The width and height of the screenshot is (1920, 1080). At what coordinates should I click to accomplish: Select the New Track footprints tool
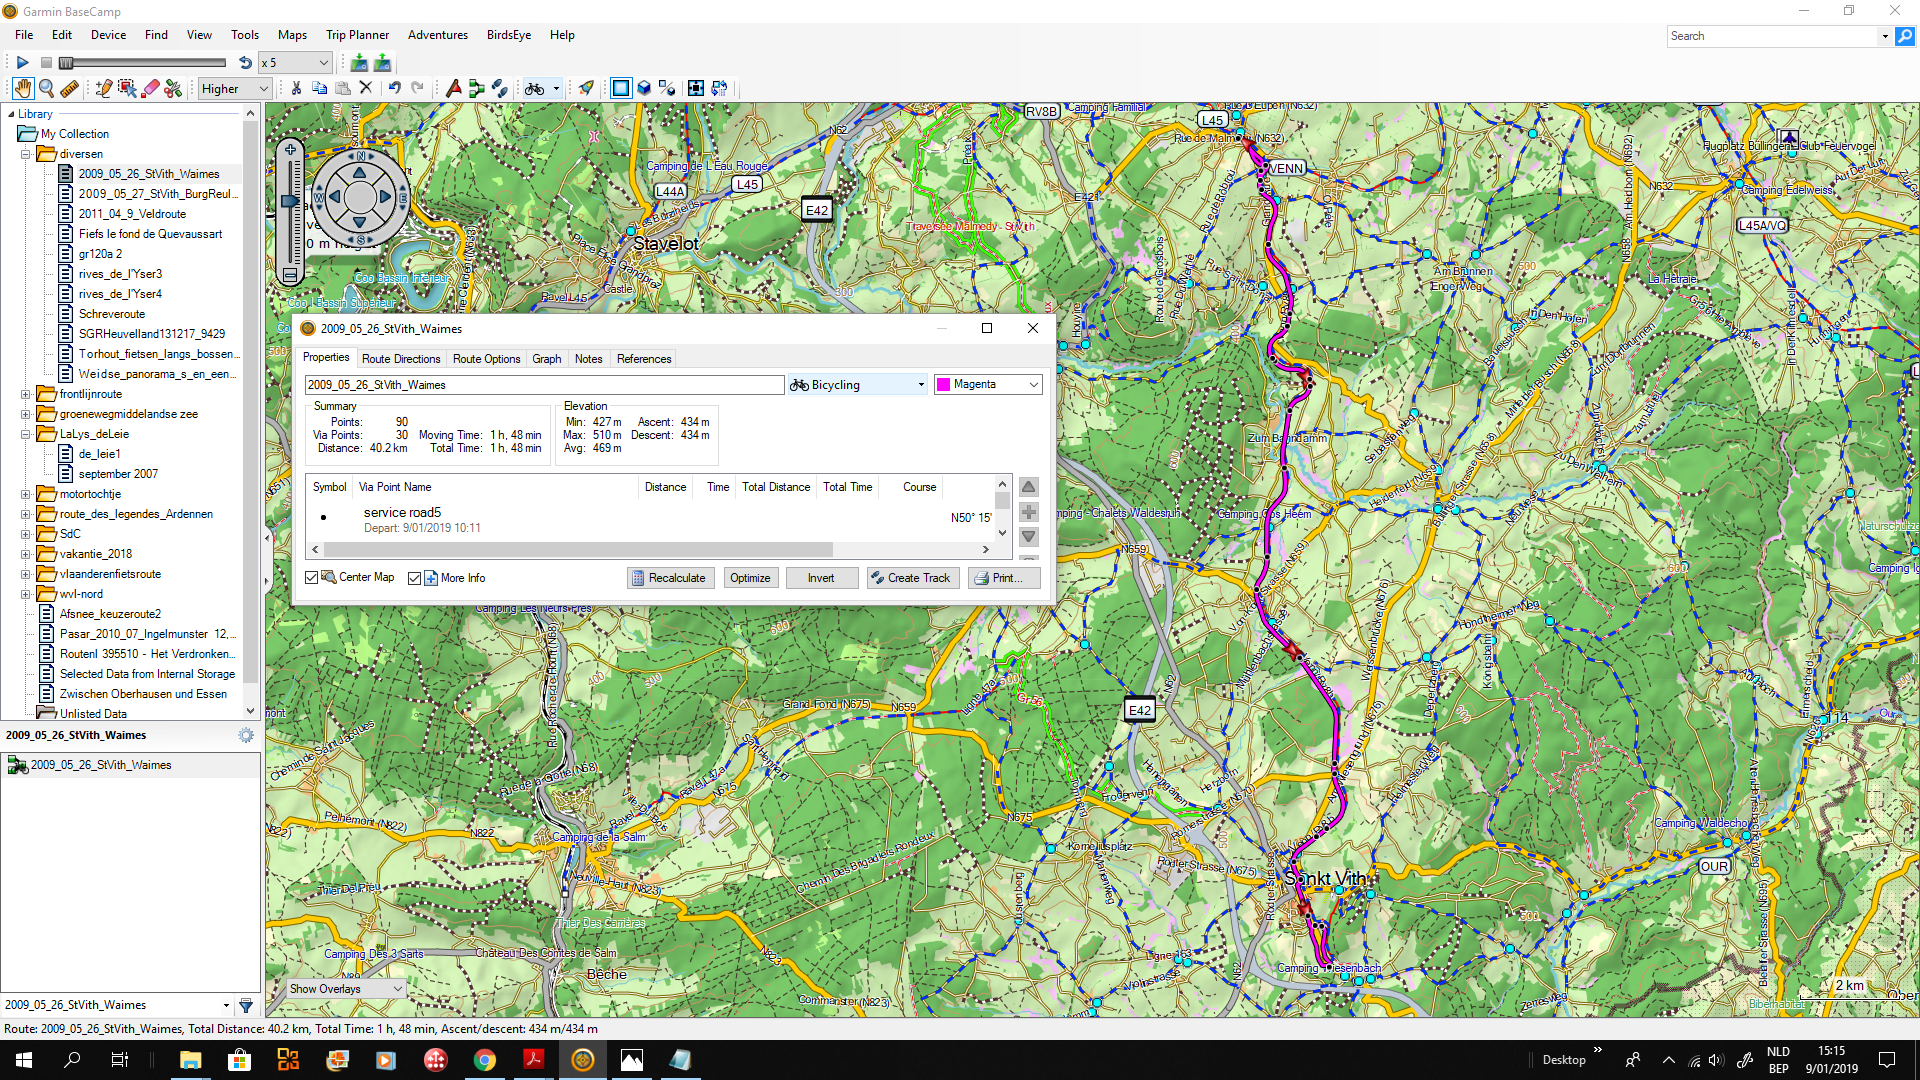499,88
